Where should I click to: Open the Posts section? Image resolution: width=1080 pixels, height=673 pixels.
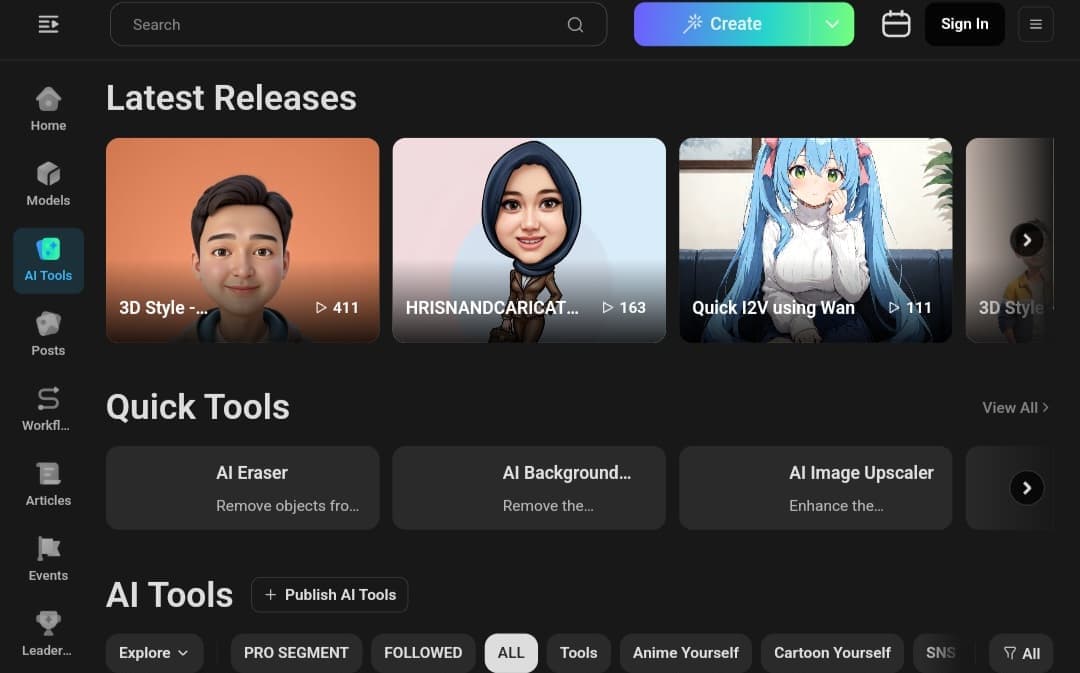pyautogui.click(x=48, y=332)
